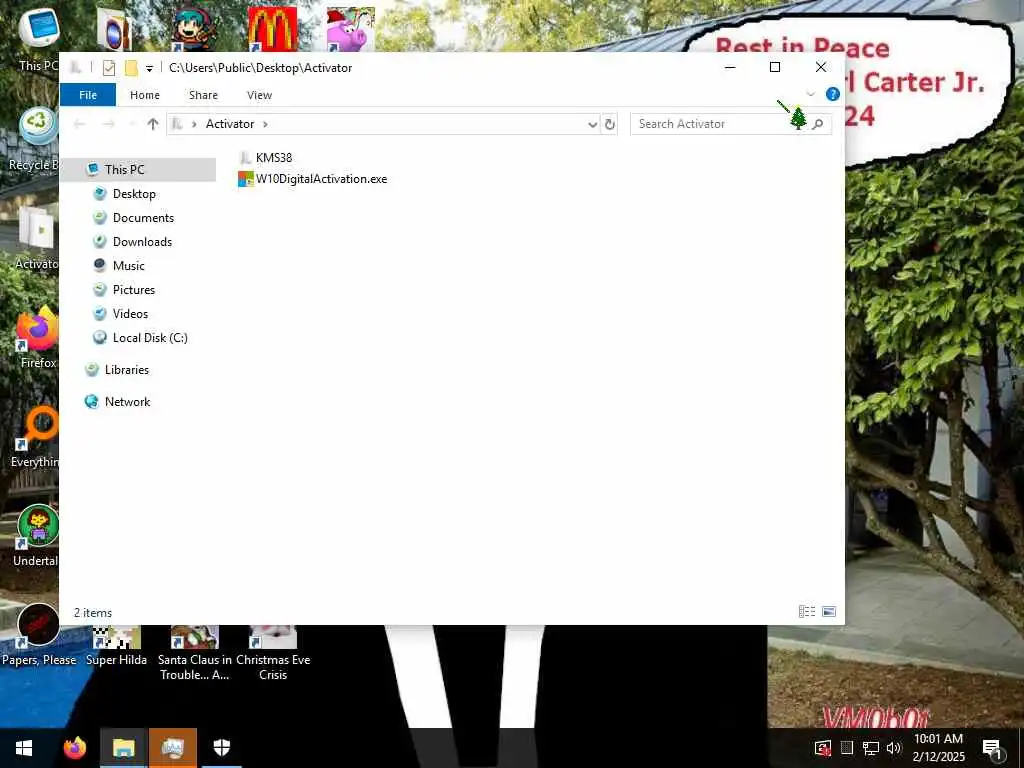Click the New folder quick access icon

131,68
